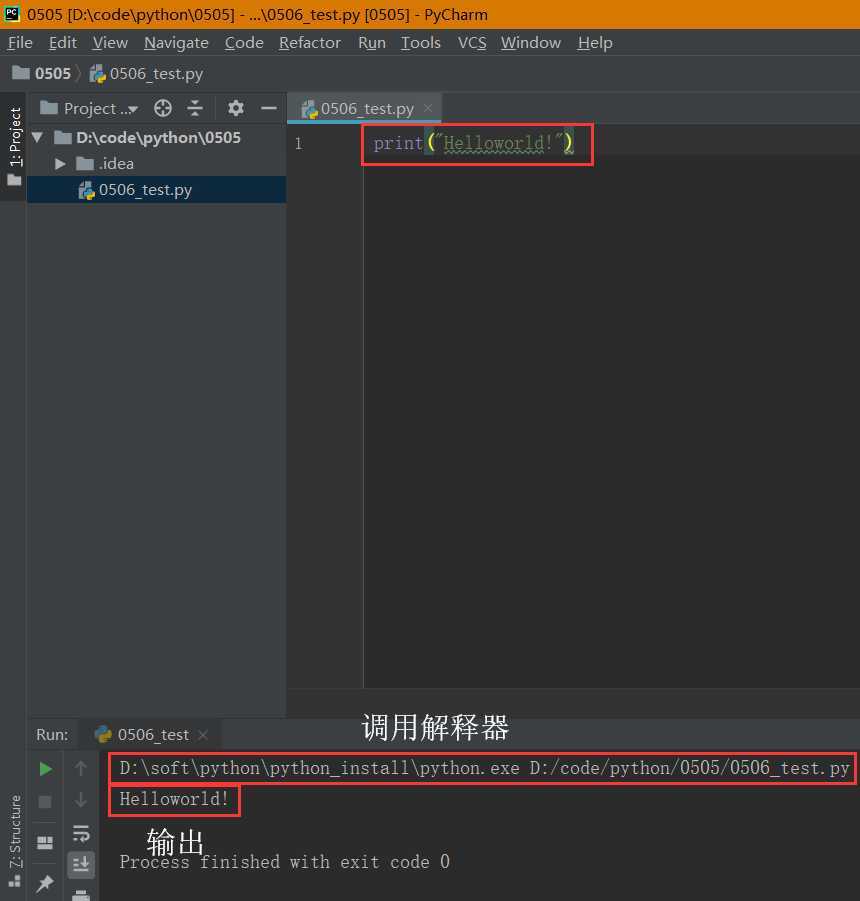
Task: Open the View menu
Action: click(x=110, y=43)
